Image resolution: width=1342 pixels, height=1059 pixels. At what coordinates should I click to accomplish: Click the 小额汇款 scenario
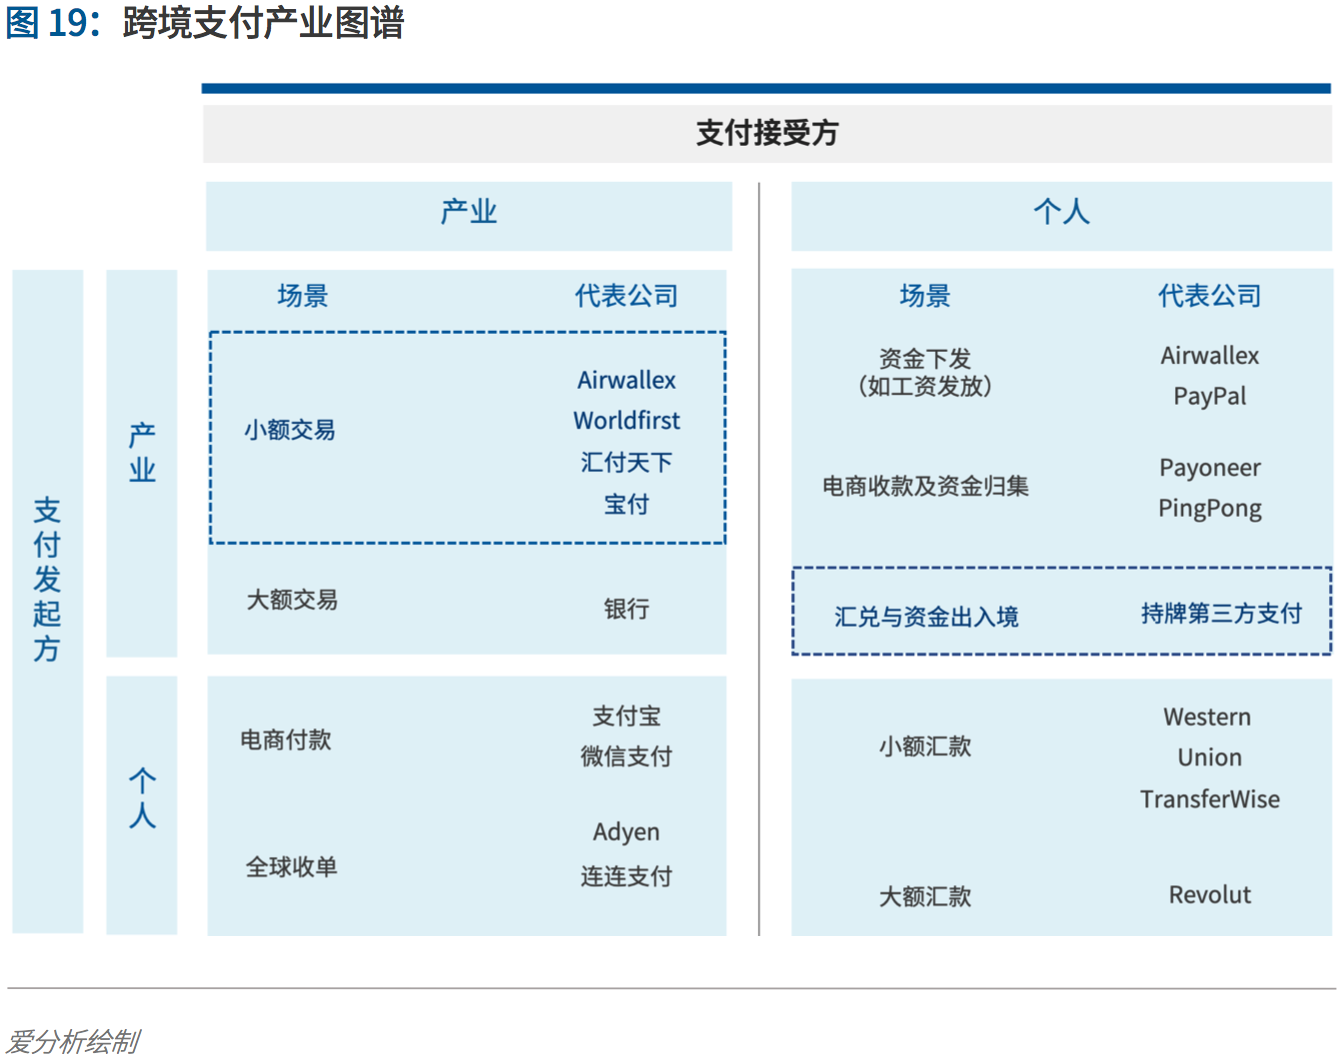(x=925, y=746)
